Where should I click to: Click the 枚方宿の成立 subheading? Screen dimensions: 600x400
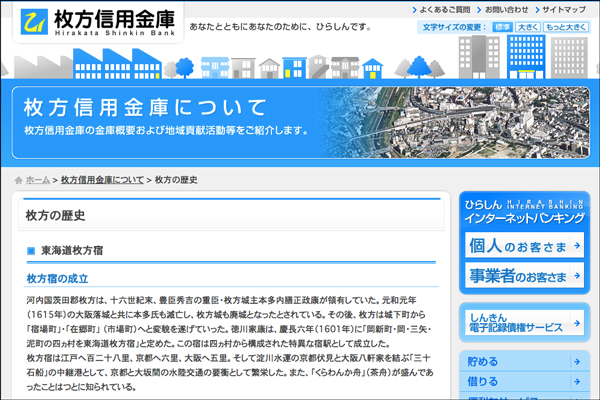57,279
